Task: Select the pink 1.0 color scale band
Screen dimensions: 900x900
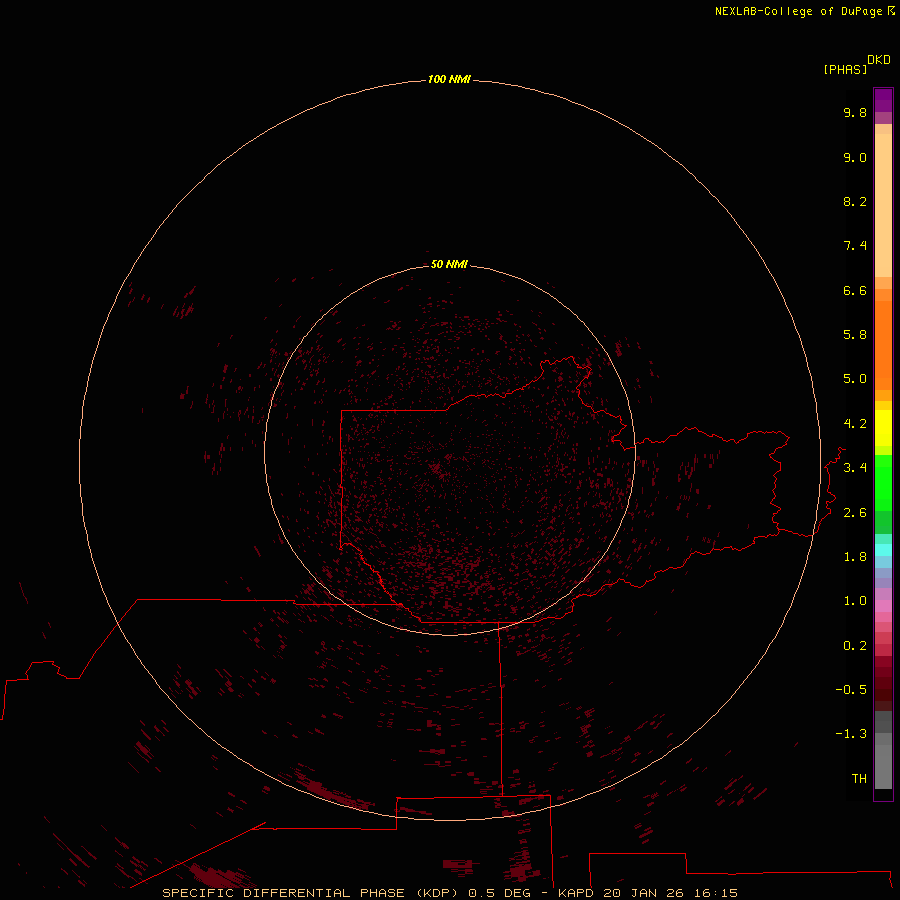Action: point(883,606)
